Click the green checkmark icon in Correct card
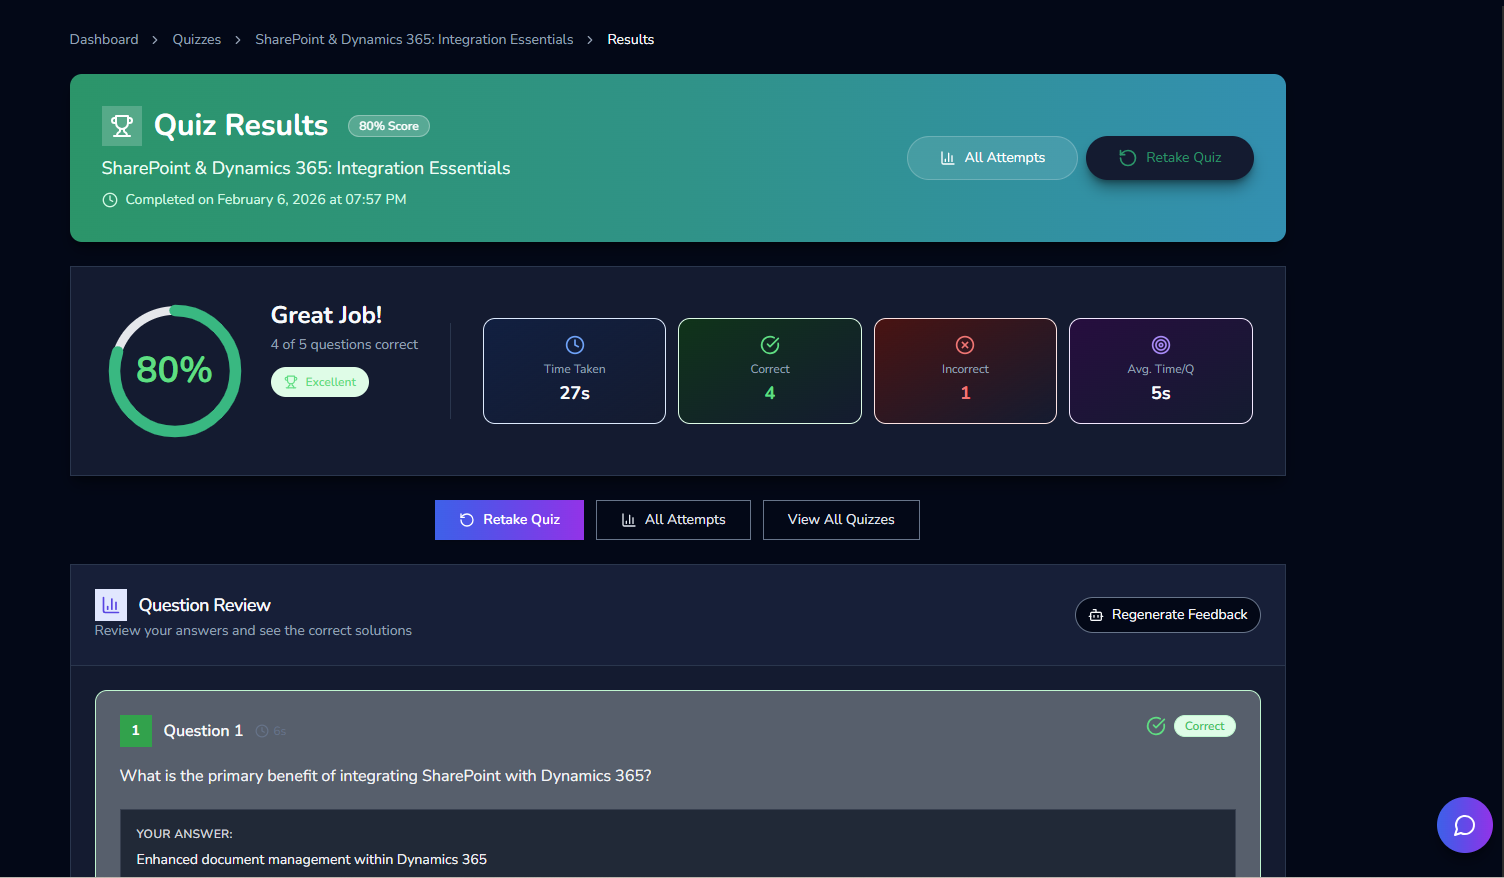 (x=769, y=345)
